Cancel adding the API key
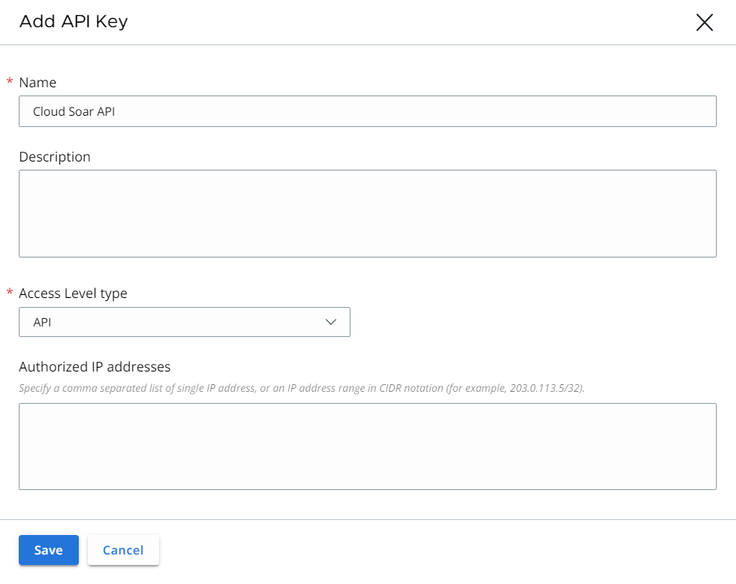 tap(123, 550)
